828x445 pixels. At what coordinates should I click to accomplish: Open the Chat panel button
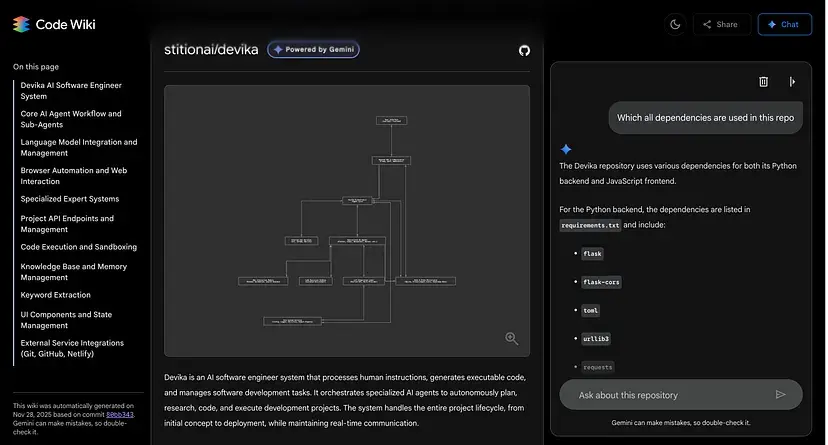coord(784,24)
